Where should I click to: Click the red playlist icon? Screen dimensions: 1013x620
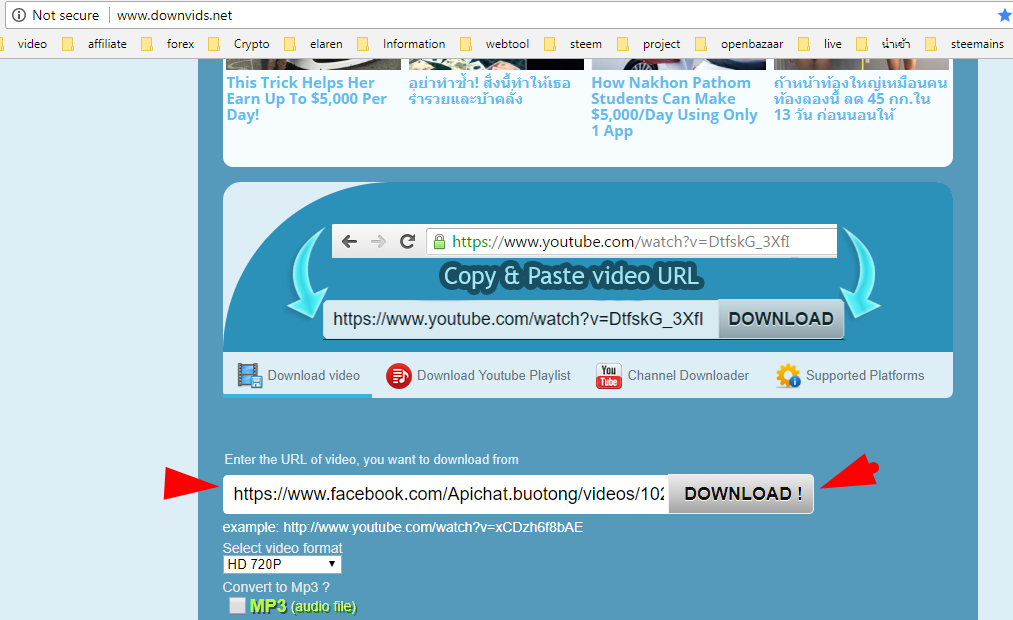click(399, 375)
